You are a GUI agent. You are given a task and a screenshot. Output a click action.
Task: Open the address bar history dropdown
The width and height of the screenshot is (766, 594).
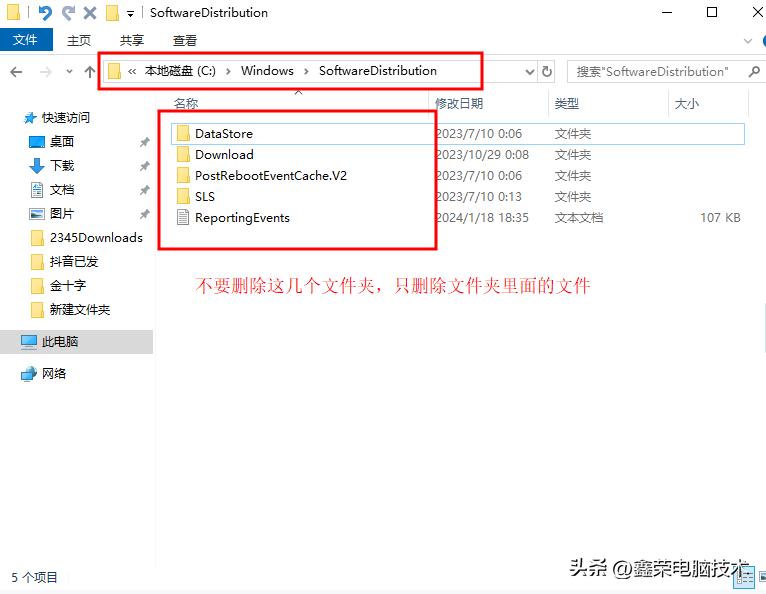click(530, 72)
